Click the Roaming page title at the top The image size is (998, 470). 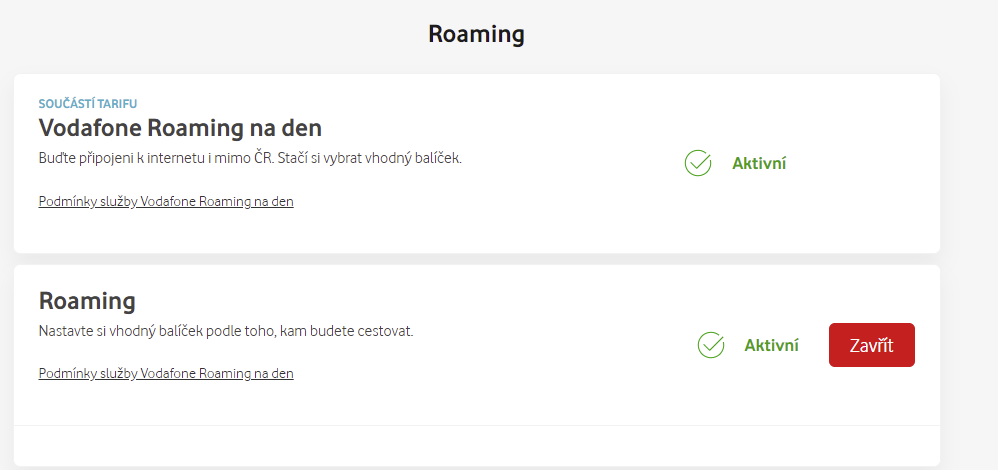pos(476,34)
